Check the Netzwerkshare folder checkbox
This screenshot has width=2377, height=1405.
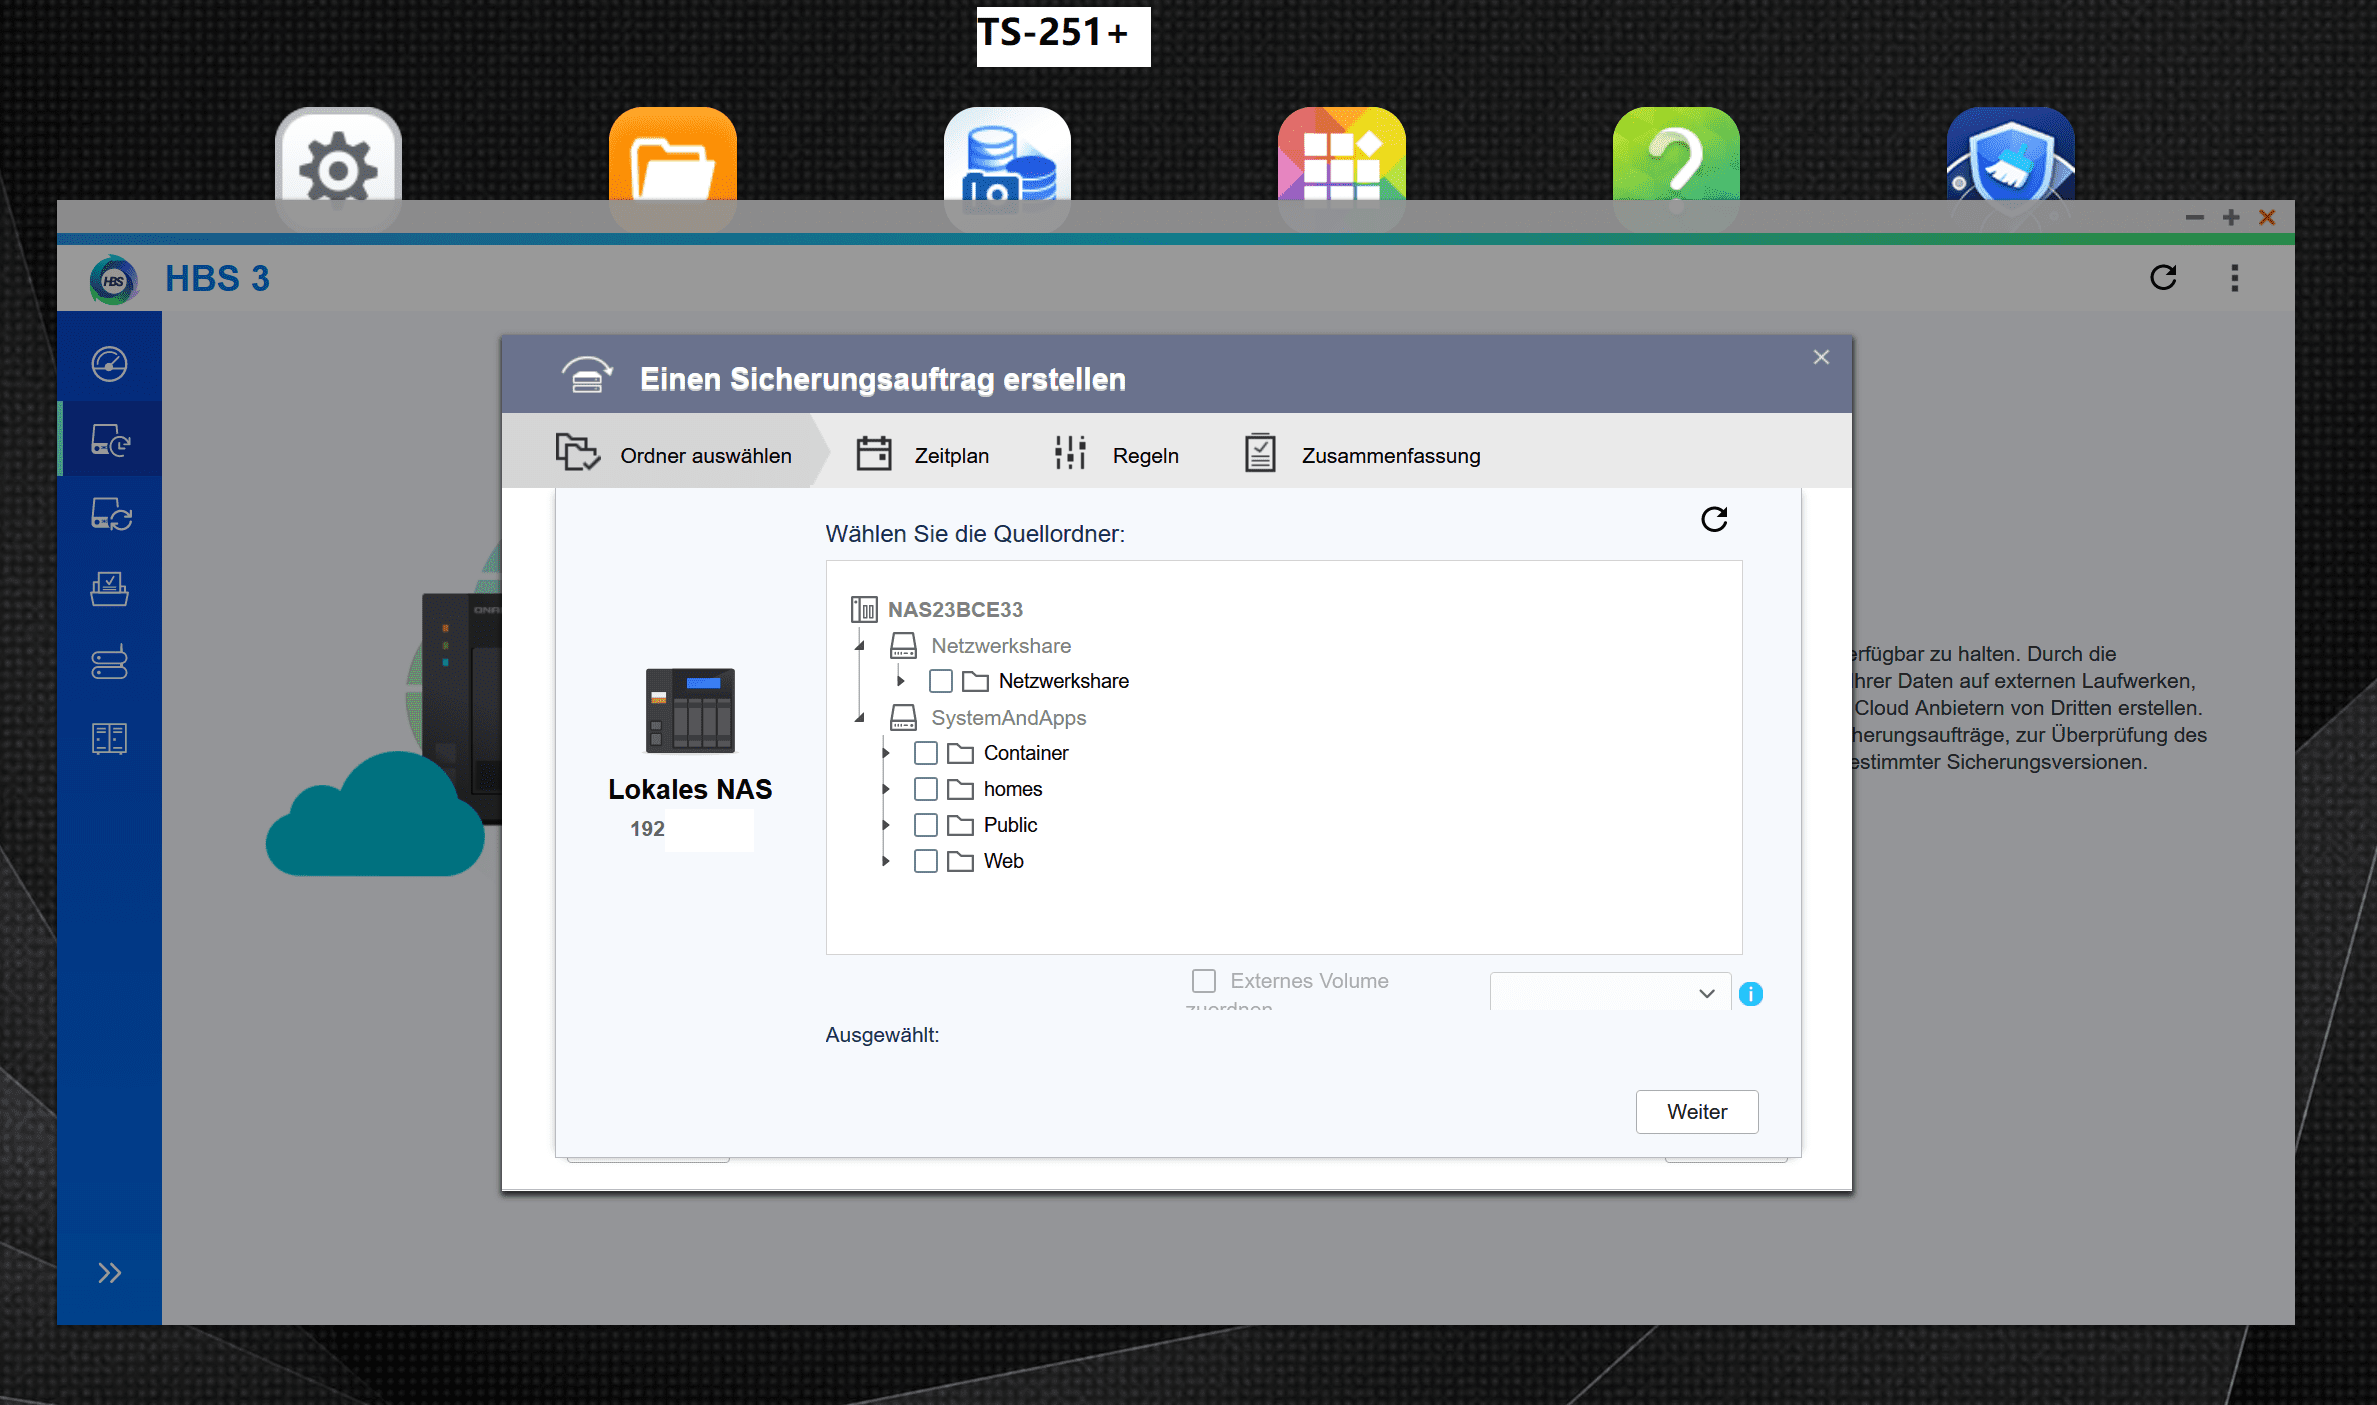940,681
